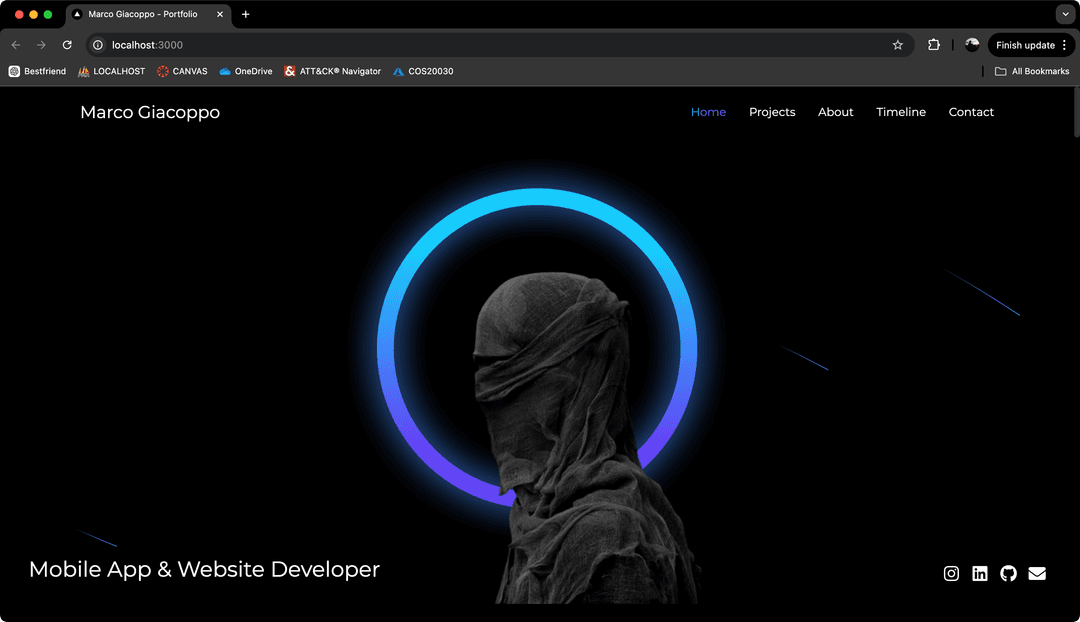
Task: Bookmark page with the star icon
Action: 897,45
